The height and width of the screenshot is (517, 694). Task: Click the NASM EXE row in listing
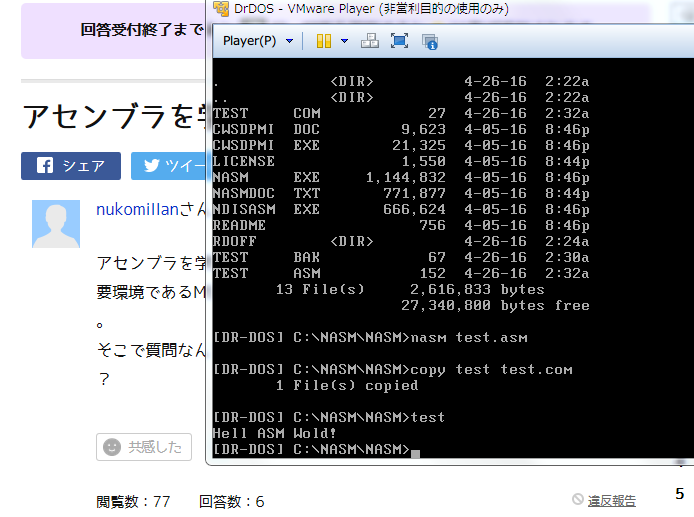click(401, 177)
